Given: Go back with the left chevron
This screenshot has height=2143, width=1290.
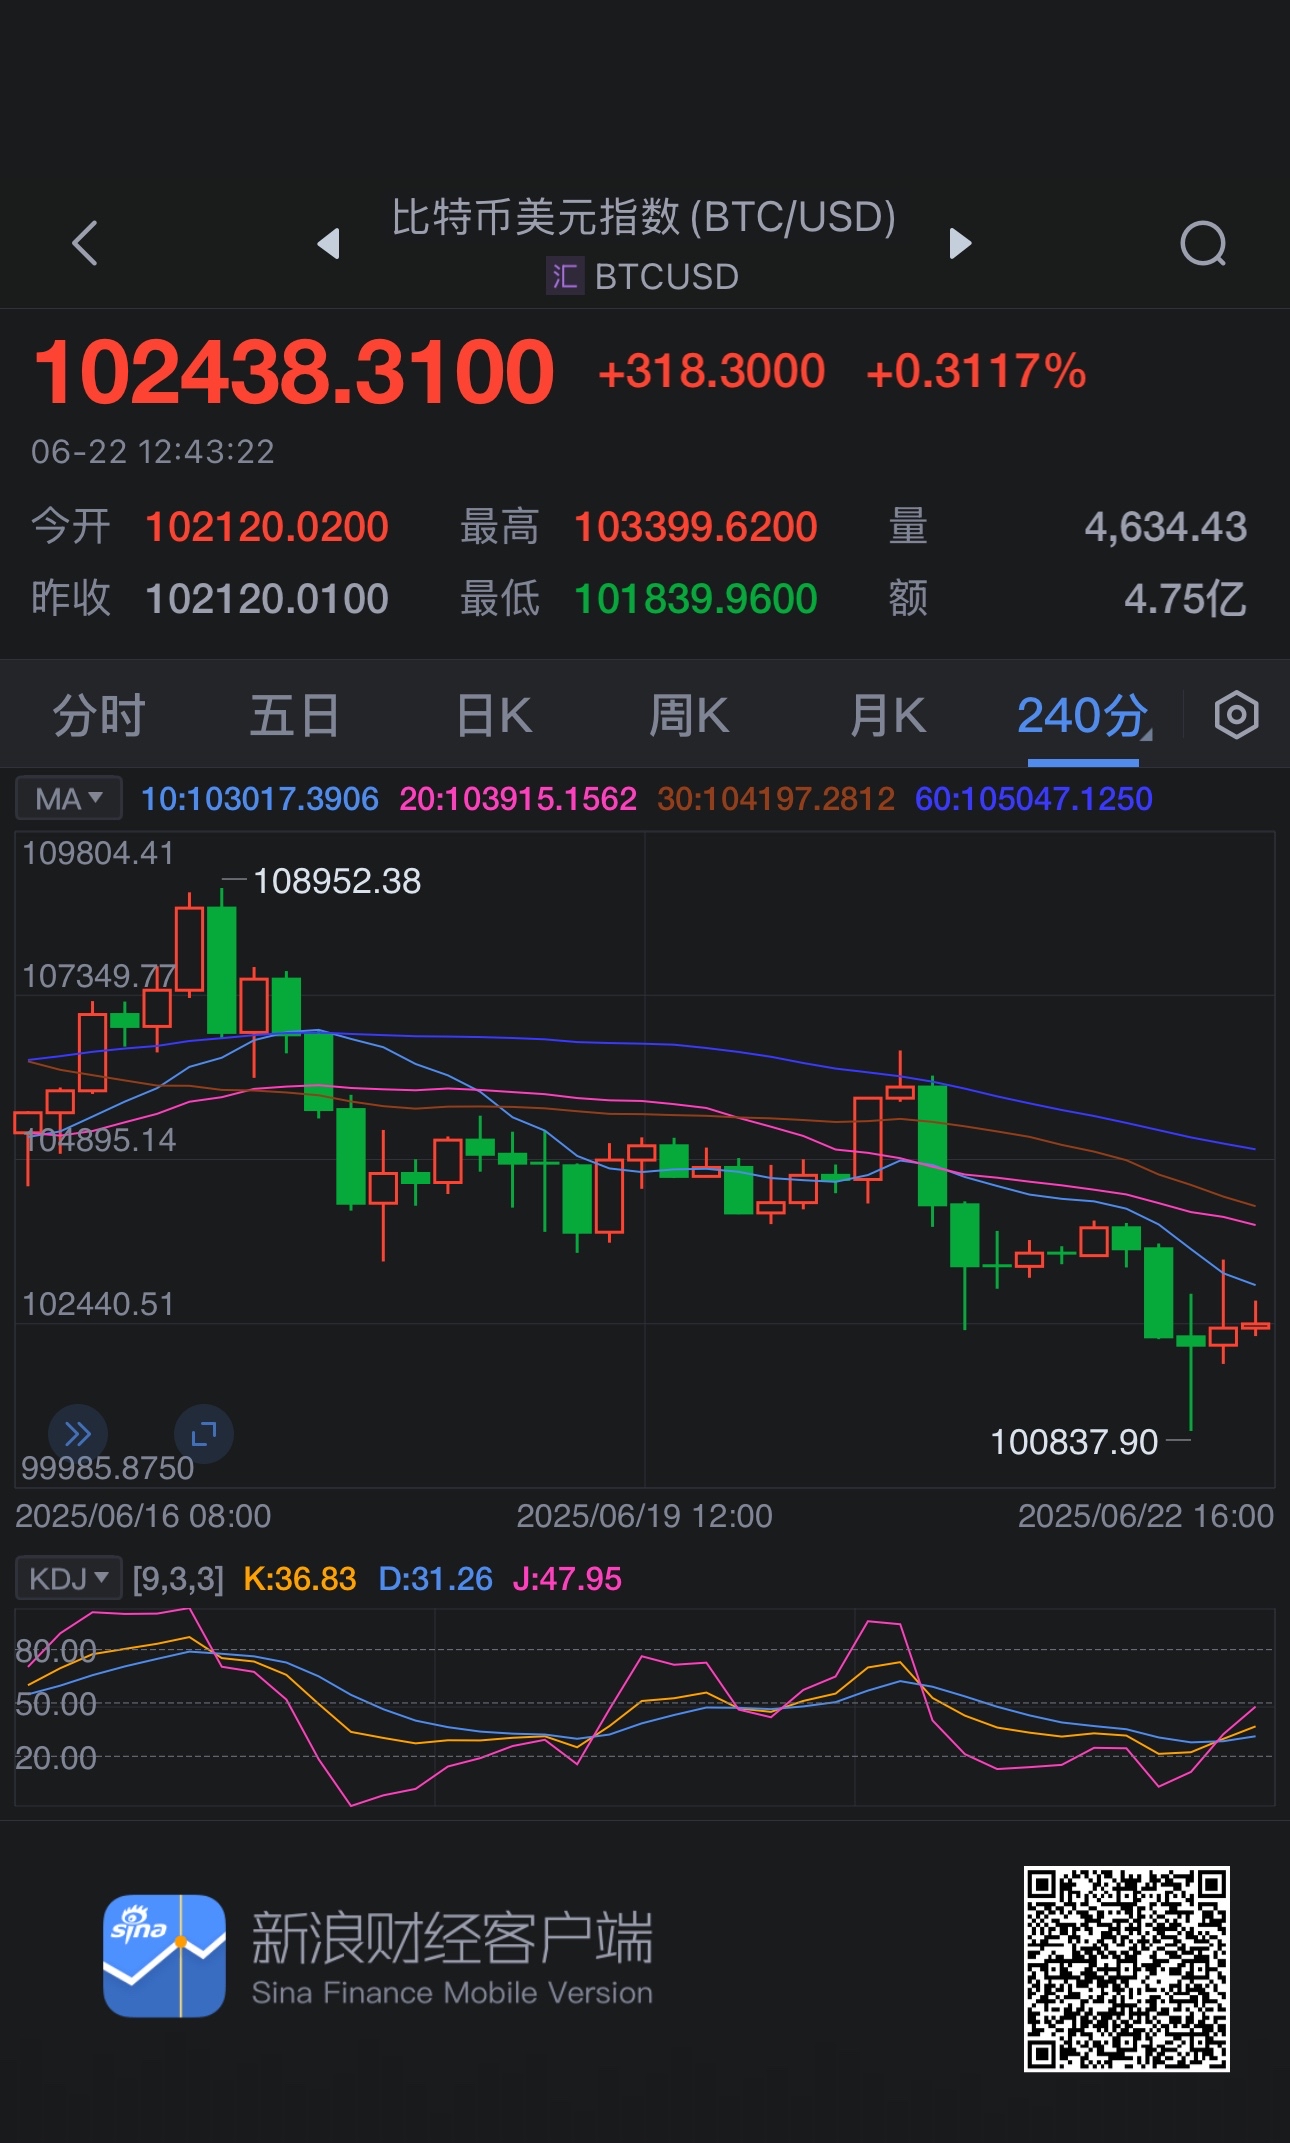Looking at the screenshot, I should click(x=85, y=243).
